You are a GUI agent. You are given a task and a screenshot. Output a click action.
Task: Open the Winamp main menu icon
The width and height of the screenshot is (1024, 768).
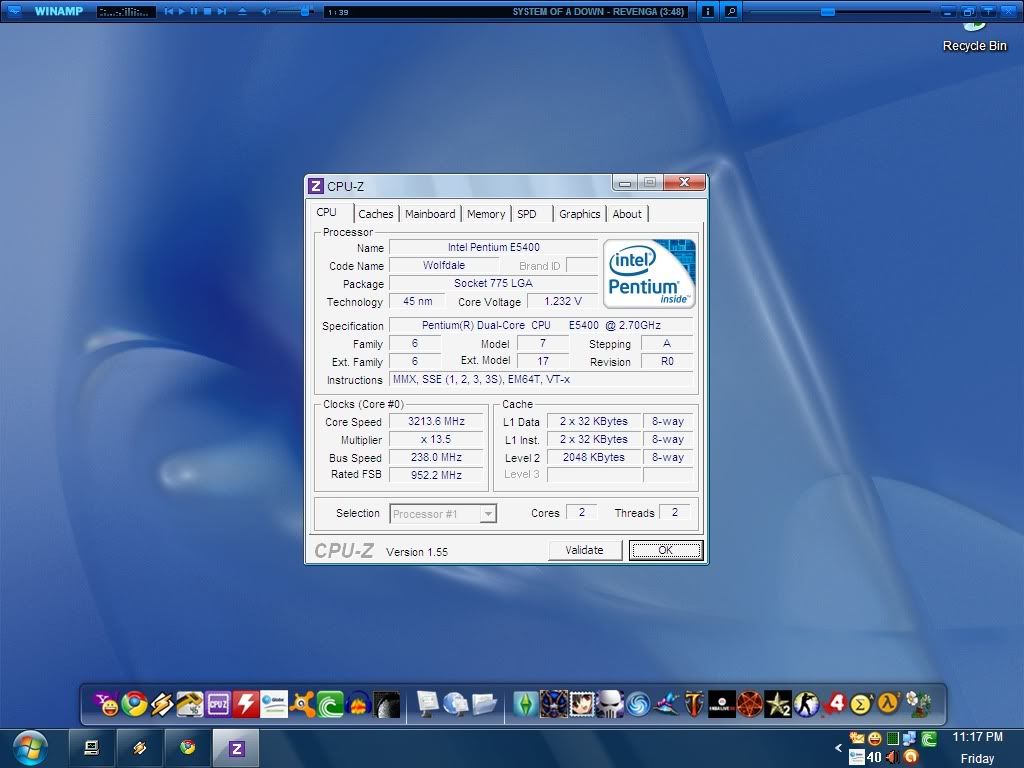coord(14,11)
